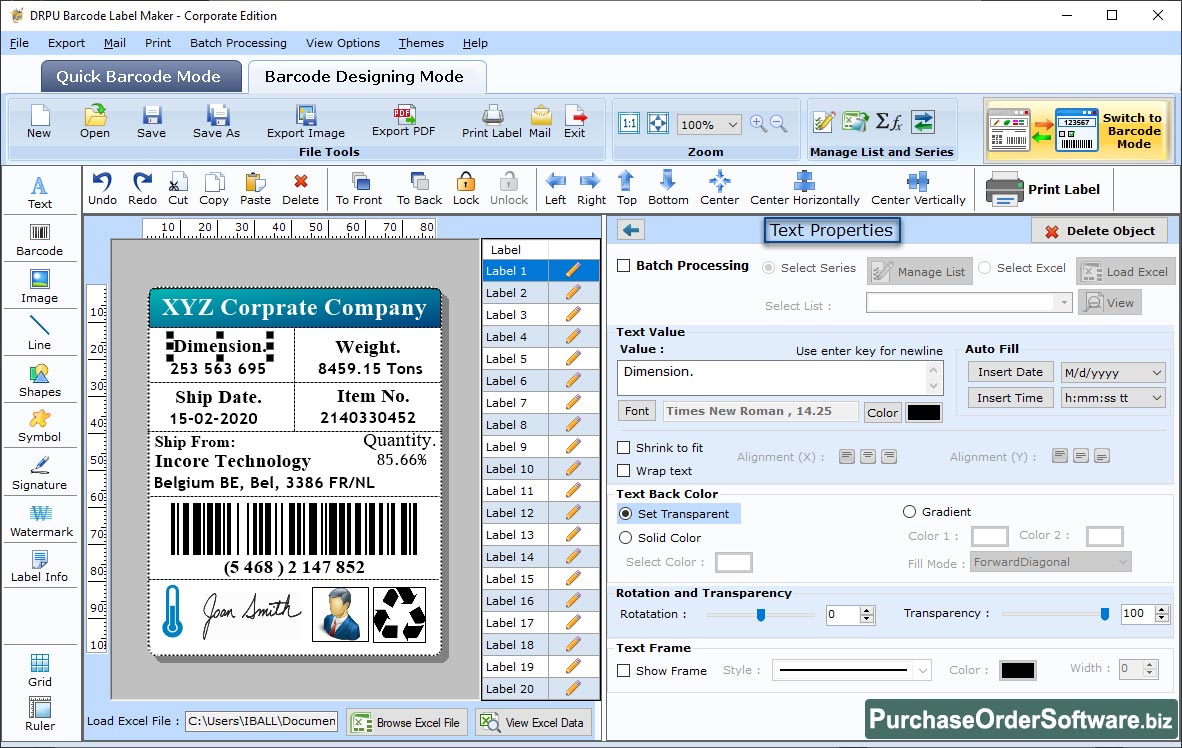Toggle the Grid display
This screenshot has width=1182, height=748.
click(40, 670)
